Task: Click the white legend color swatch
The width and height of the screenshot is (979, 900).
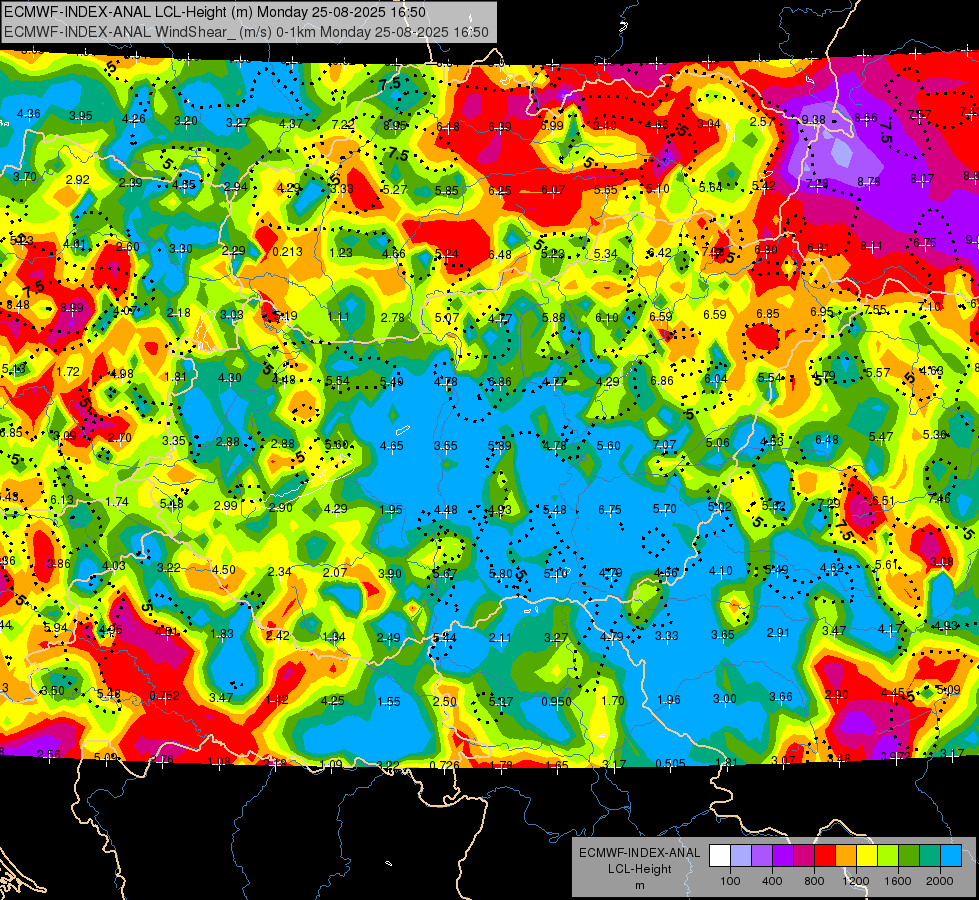Action: pyautogui.click(x=720, y=856)
